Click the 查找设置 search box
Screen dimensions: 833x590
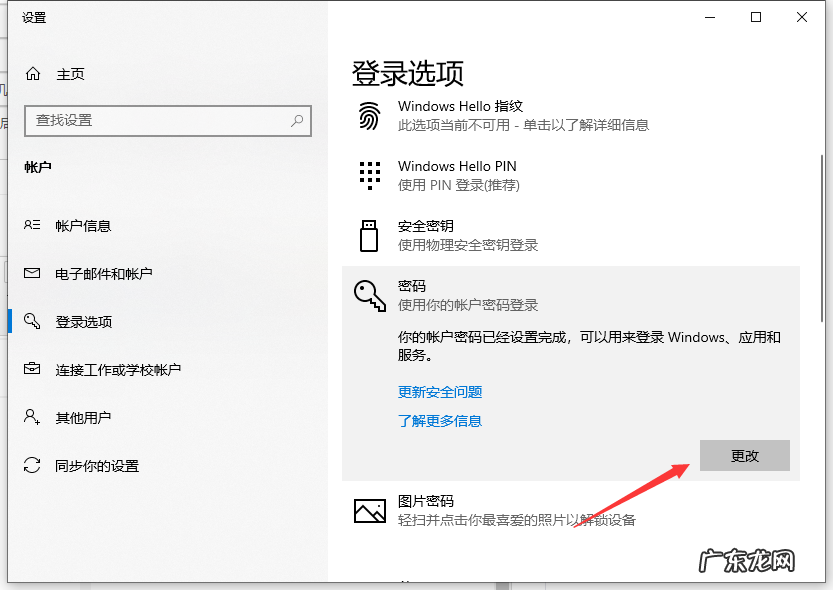click(167, 121)
